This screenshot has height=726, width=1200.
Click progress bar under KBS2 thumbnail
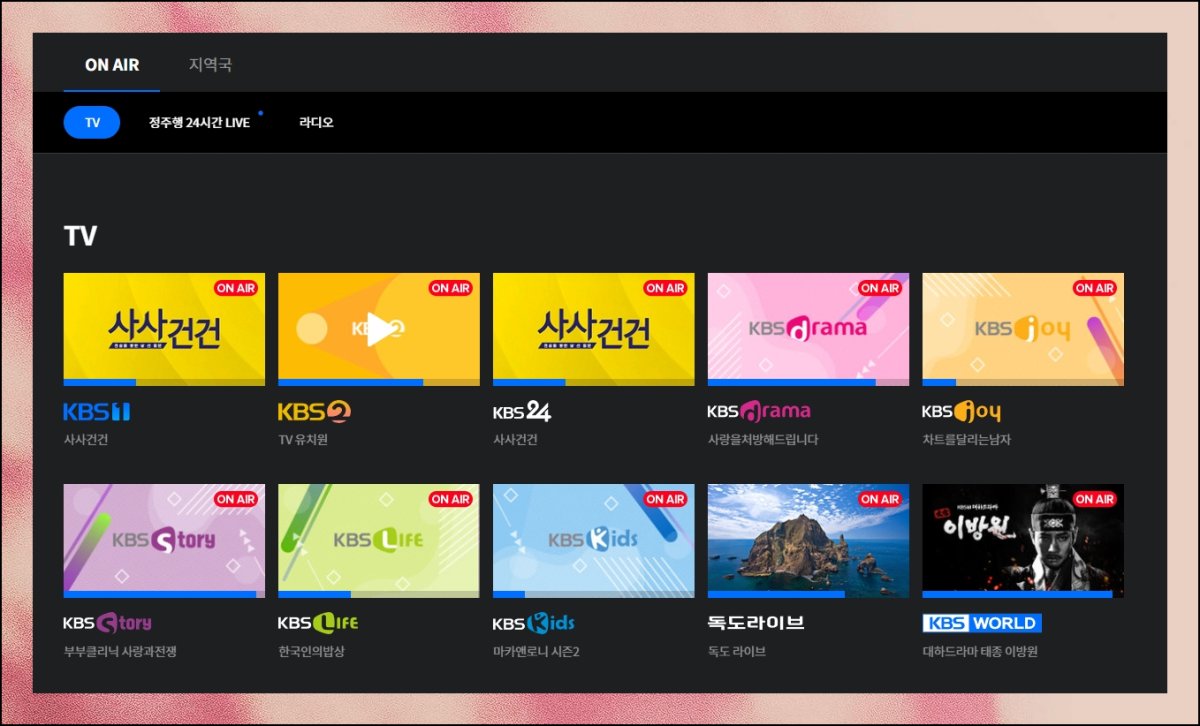coord(379,382)
